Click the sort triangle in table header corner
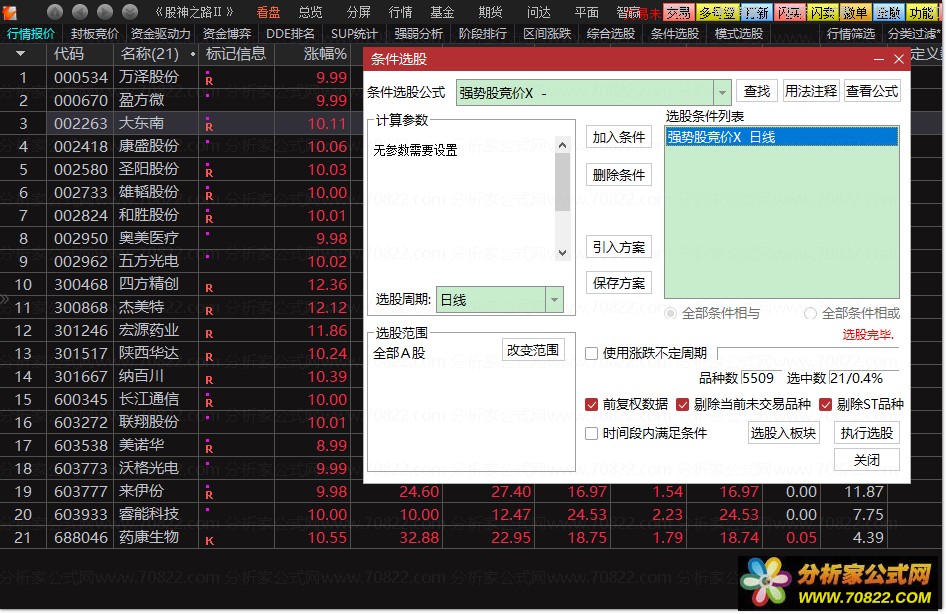 21,54
